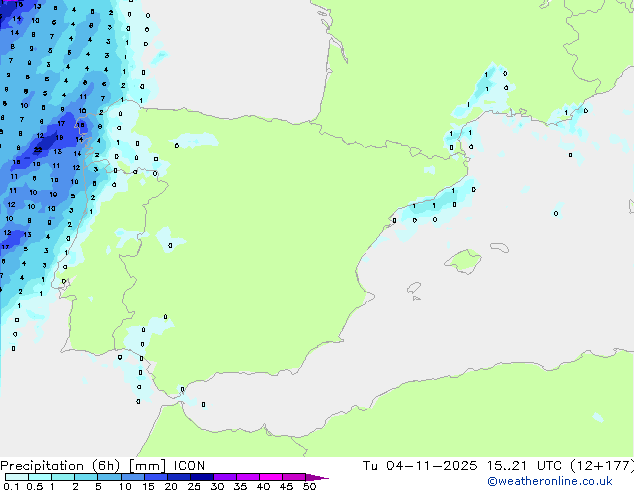Click the "(6h)" interval label
634x490 pixels.
(x=106, y=466)
